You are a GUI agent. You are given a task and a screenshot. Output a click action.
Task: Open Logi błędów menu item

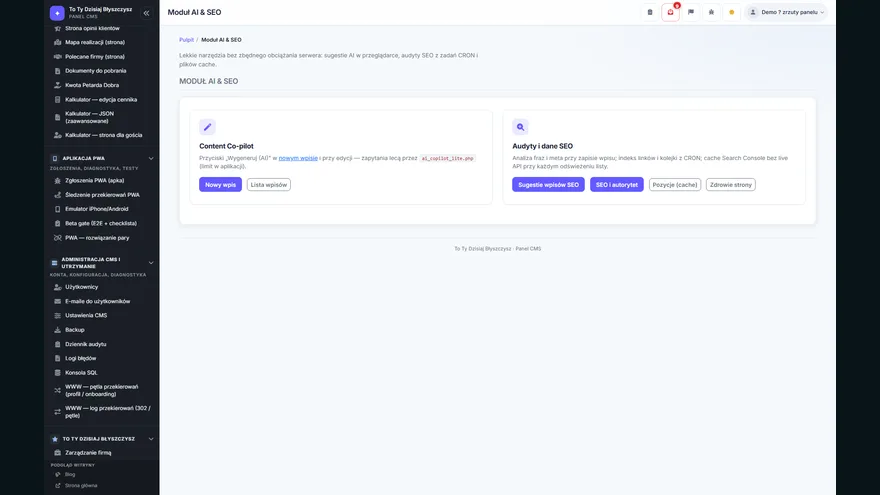point(102,358)
